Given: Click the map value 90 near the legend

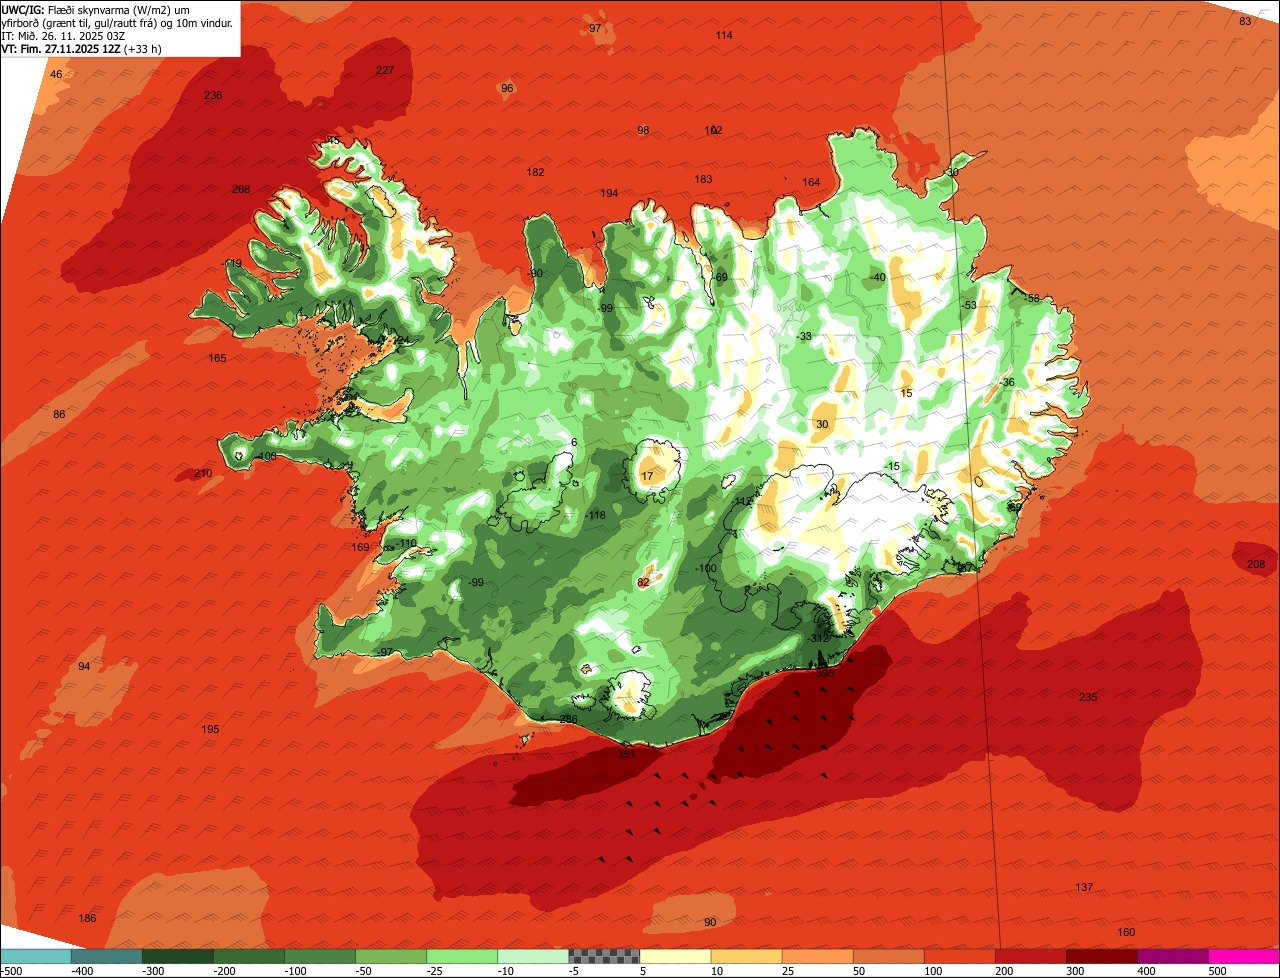Looking at the screenshot, I should coord(710,922).
